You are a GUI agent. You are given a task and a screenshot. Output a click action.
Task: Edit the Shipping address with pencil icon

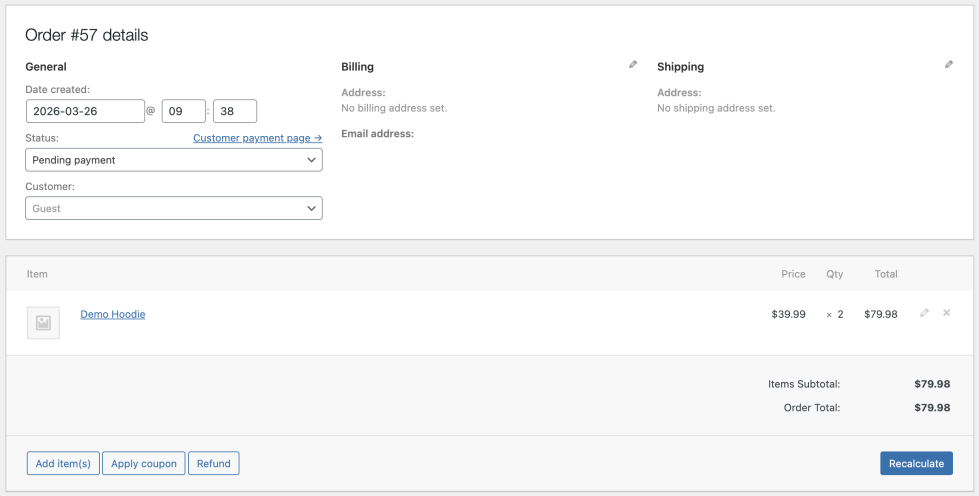click(x=949, y=65)
